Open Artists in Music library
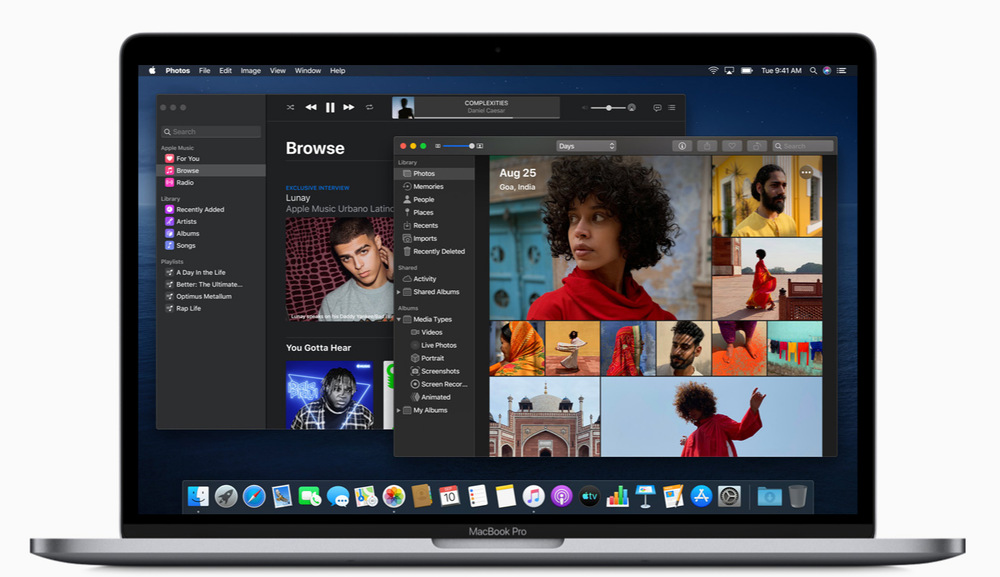Screen dimensions: 1000x577 coord(211,221)
